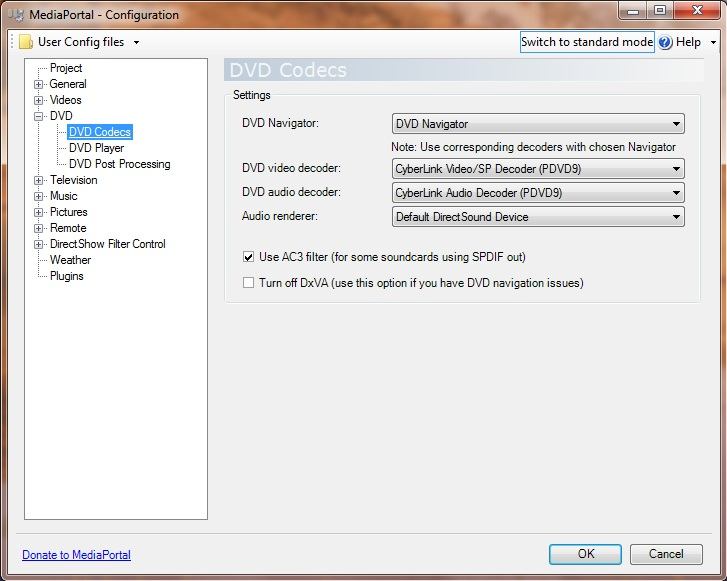Click the blue Help question mark icon
The height and width of the screenshot is (581, 727).
[665, 42]
